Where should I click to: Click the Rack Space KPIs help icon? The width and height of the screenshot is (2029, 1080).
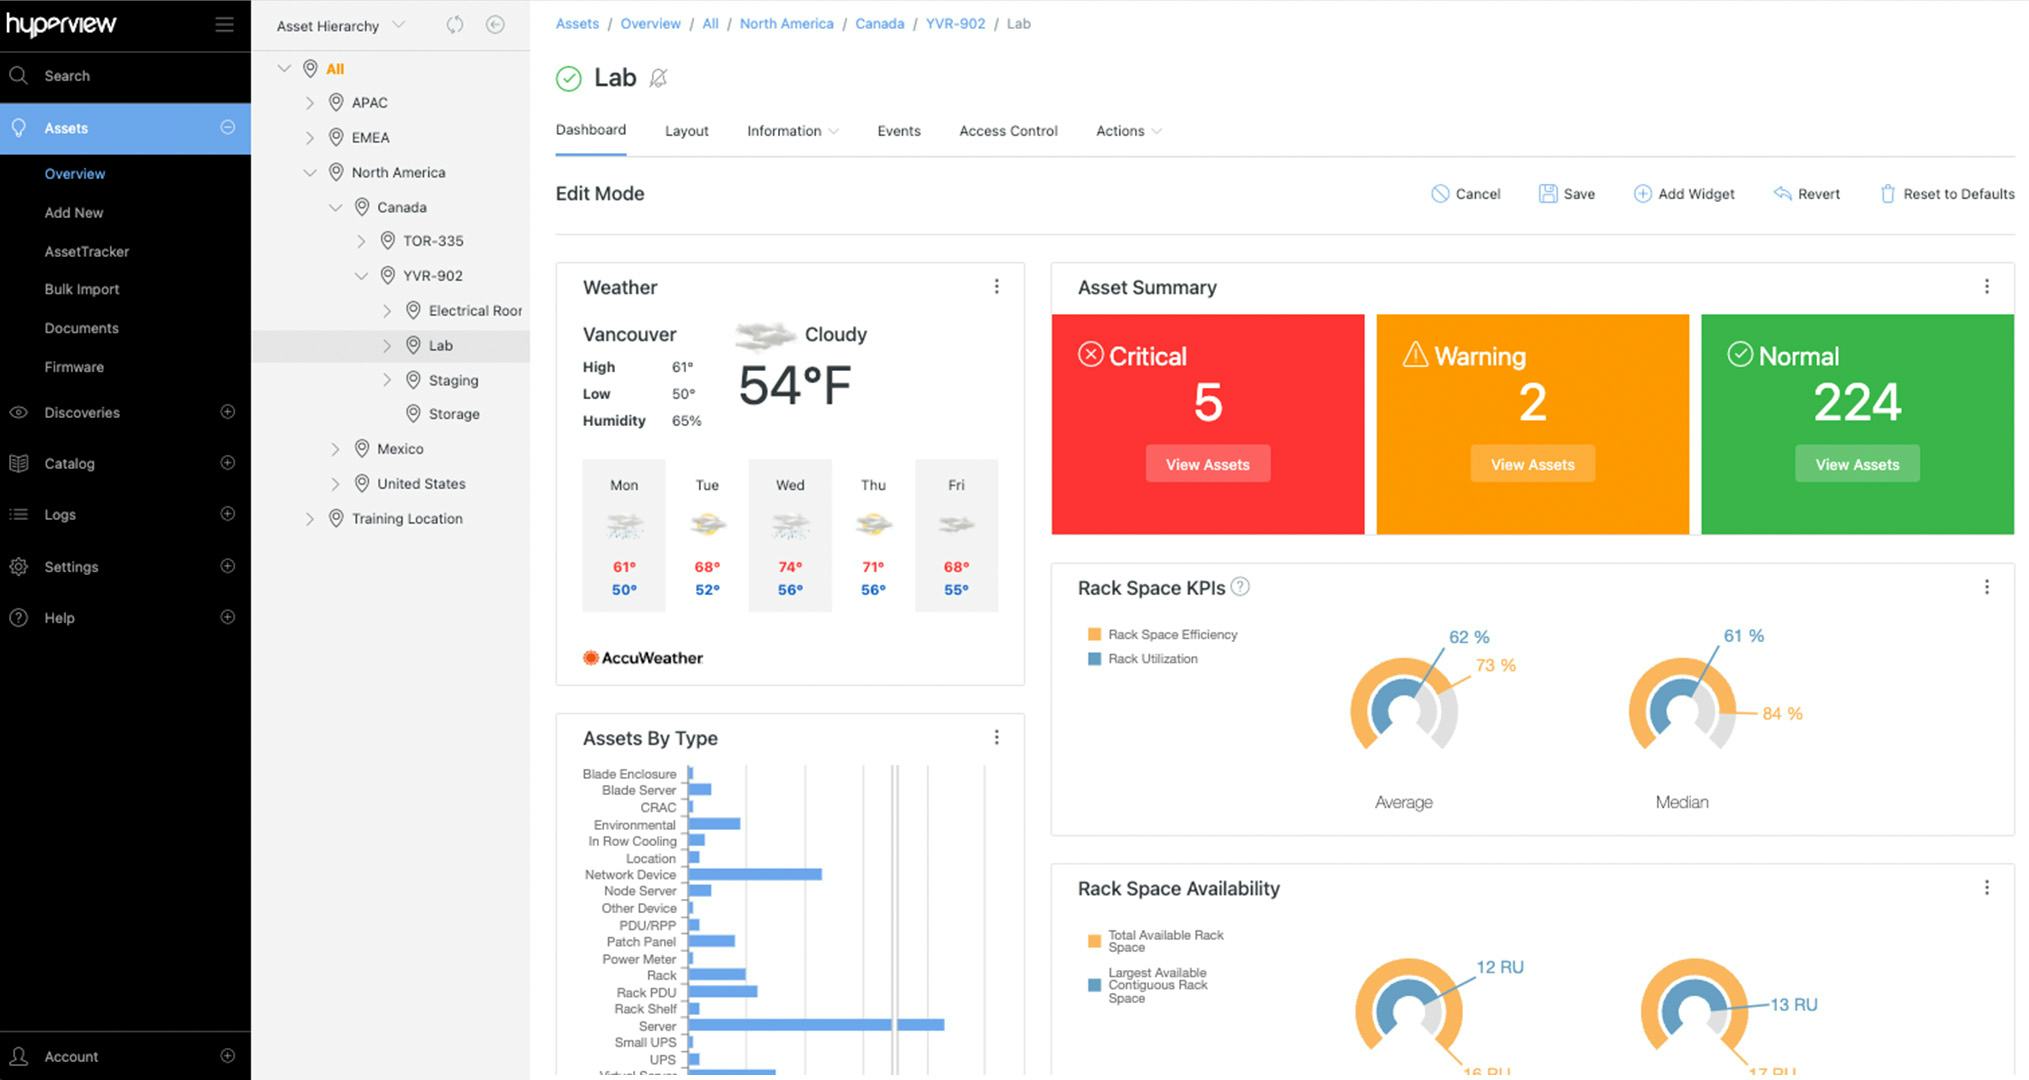tap(1240, 587)
